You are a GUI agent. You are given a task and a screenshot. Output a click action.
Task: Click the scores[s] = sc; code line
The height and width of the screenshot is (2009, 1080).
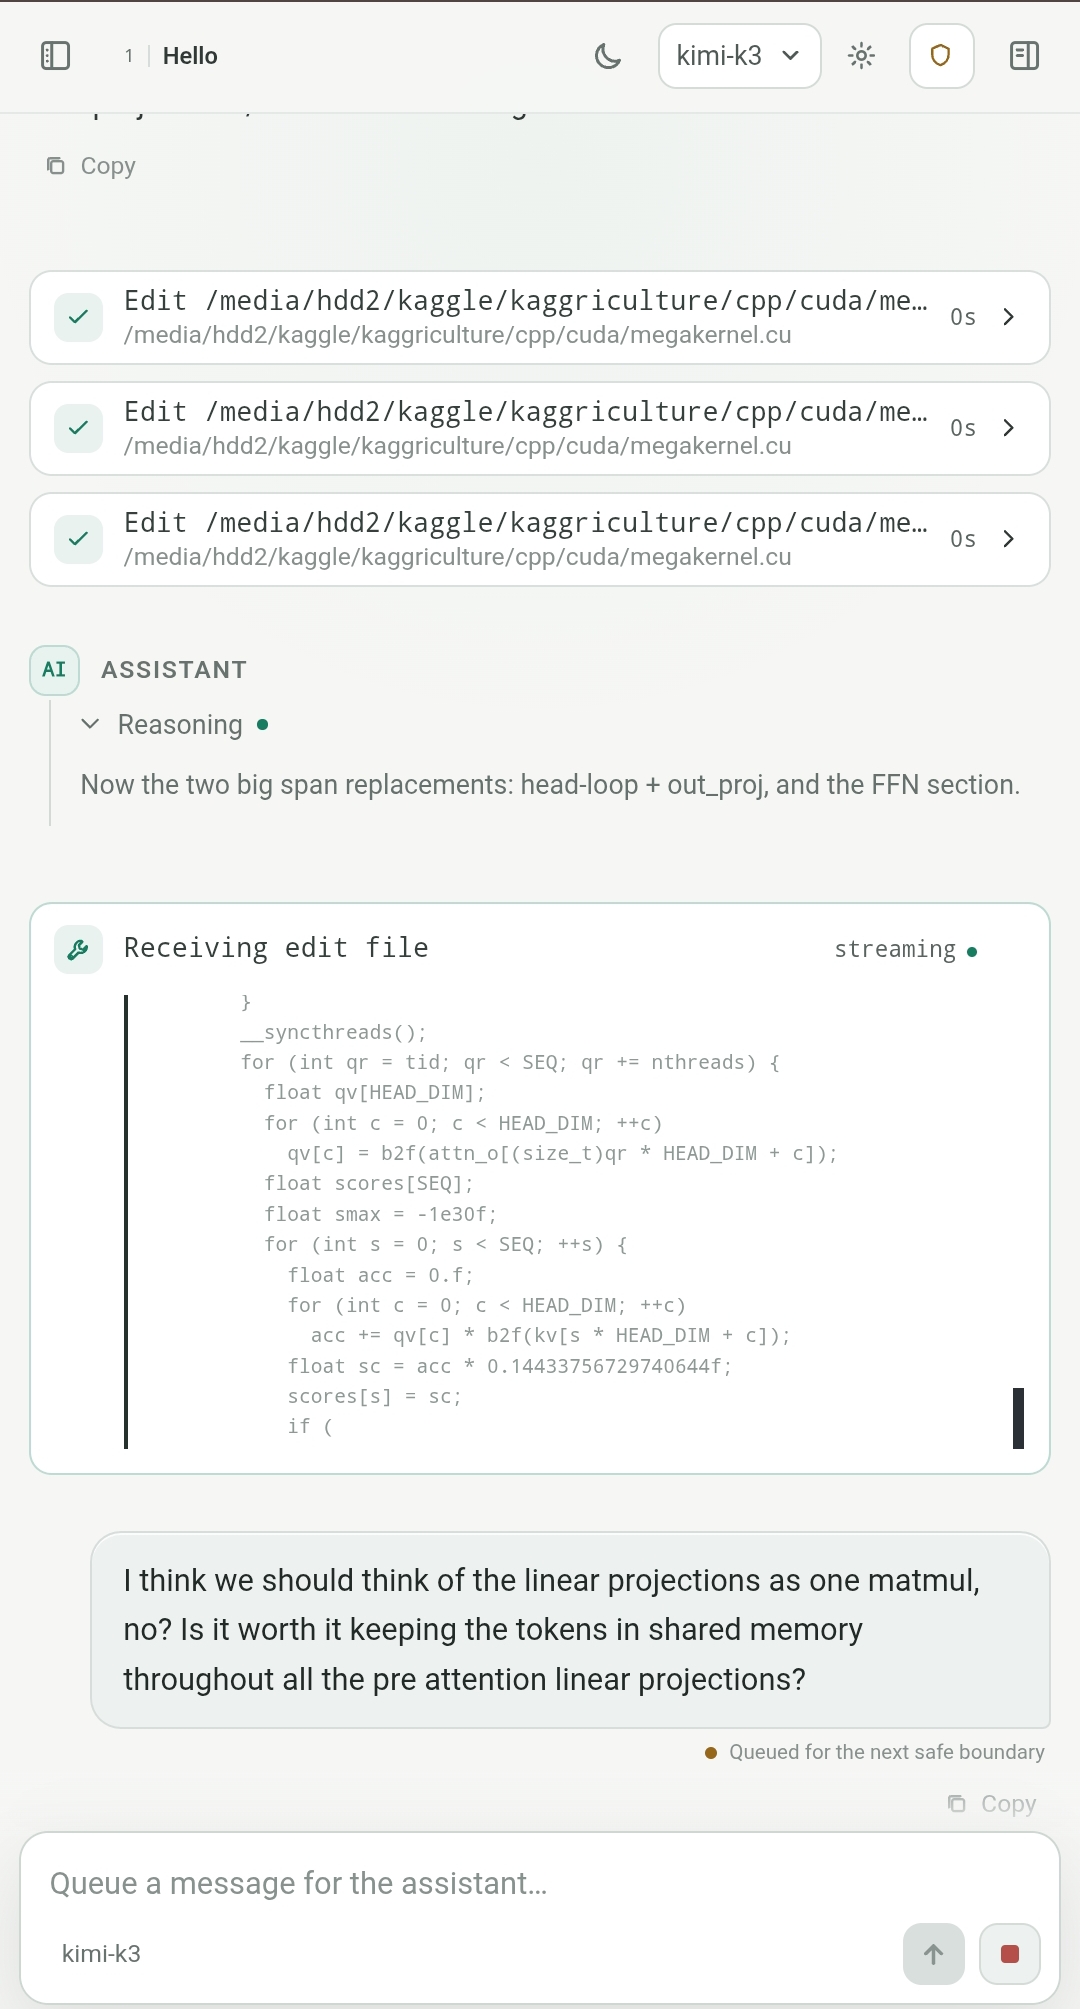[x=375, y=1397]
